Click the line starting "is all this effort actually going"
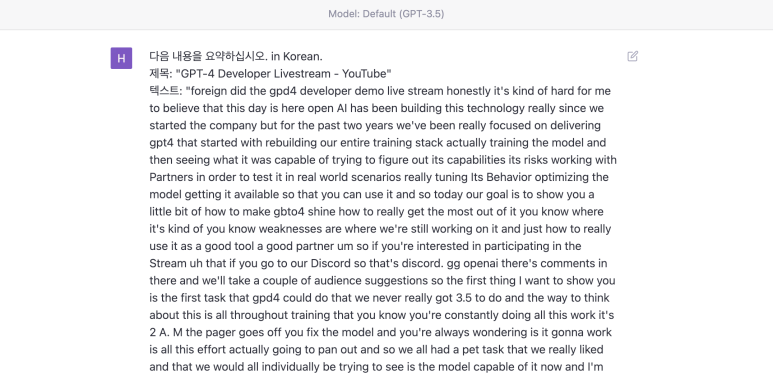This screenshot has width=773, height=375. (x=377, y=349)
